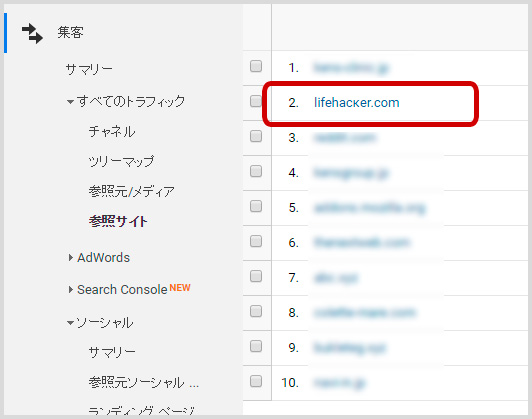Check the checkbox for row 3
Viewport: 532px width, 419px height.
256,136
